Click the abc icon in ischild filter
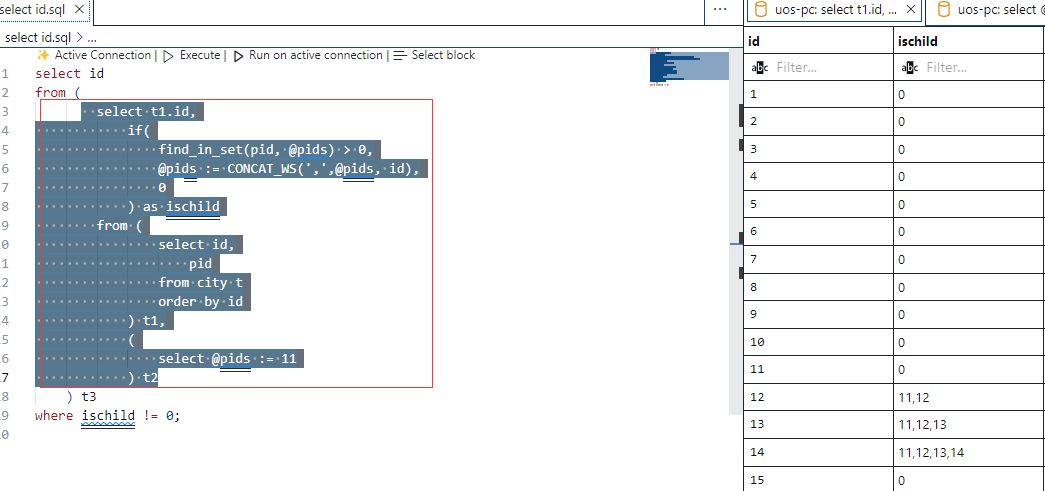The width and height of the screenshot is (1045, 491). [910, 67]
